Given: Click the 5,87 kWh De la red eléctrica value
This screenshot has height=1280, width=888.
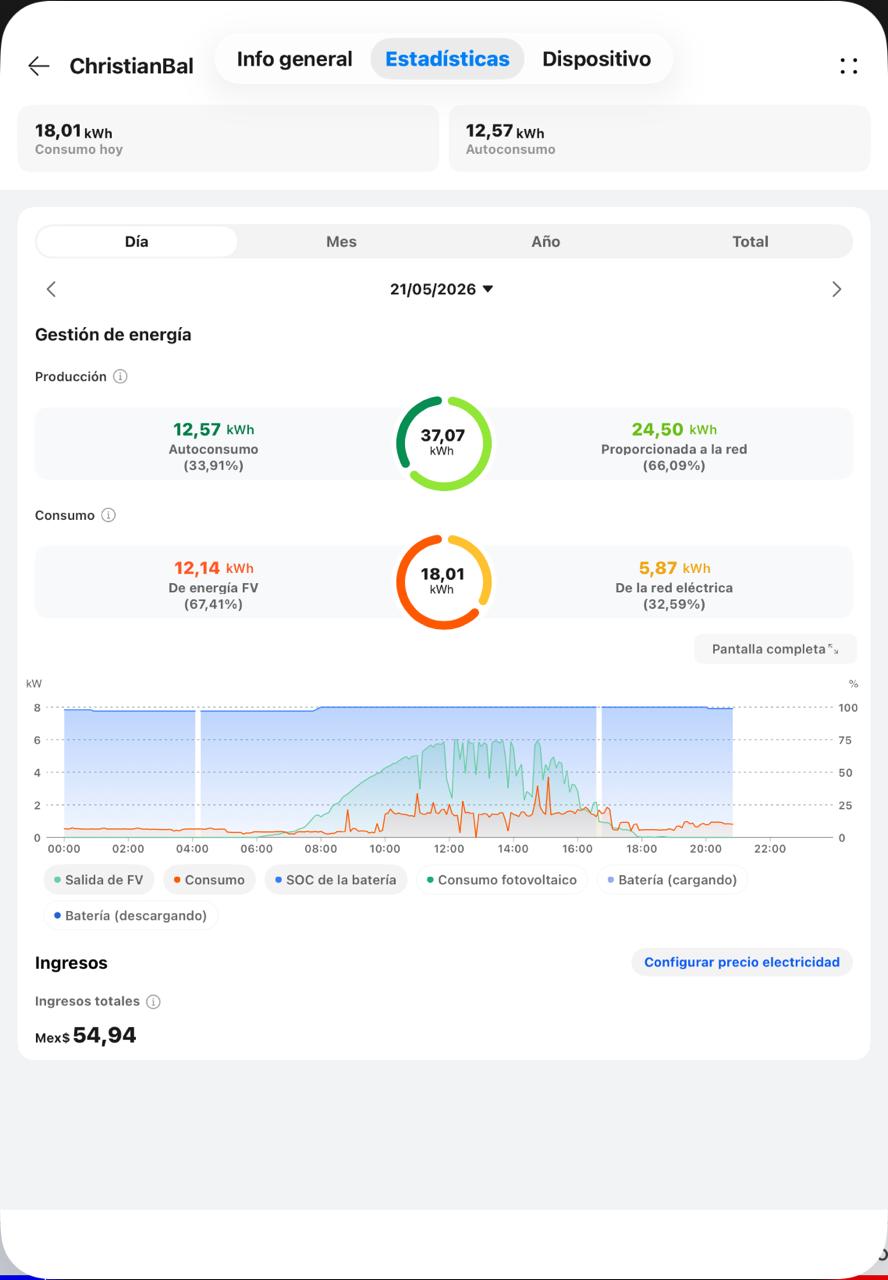Looking at the screenshot, I should tap(675, 569).
